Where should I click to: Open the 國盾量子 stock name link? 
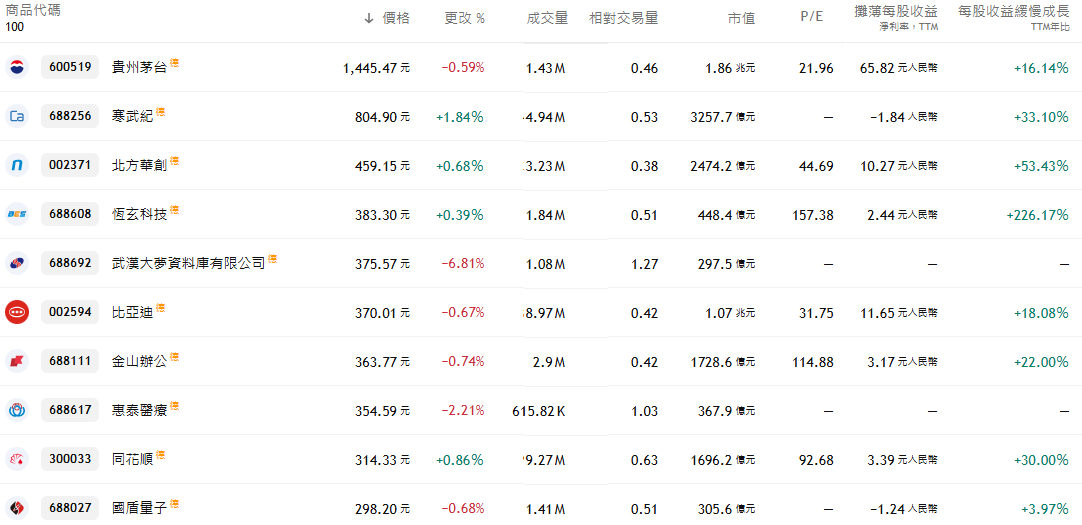coord(139,508)
